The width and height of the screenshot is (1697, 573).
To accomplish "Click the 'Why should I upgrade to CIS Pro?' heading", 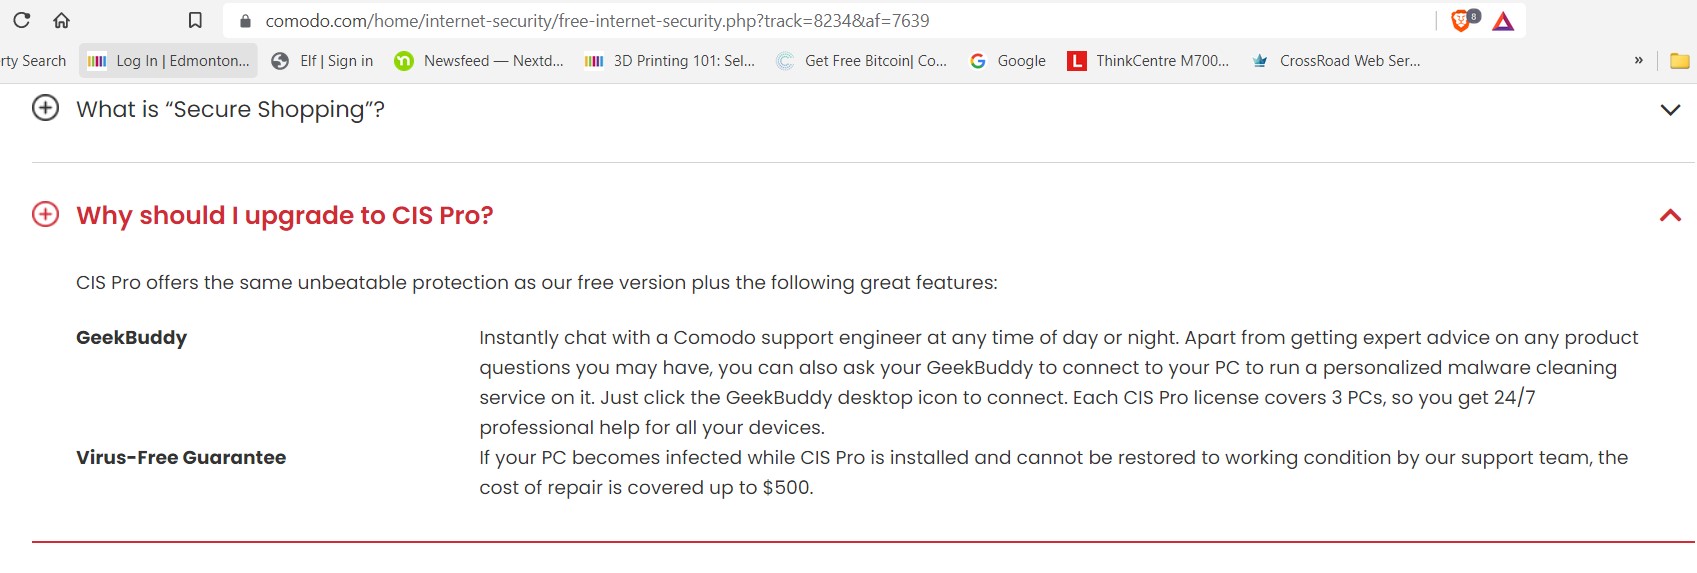I will 284,215.
